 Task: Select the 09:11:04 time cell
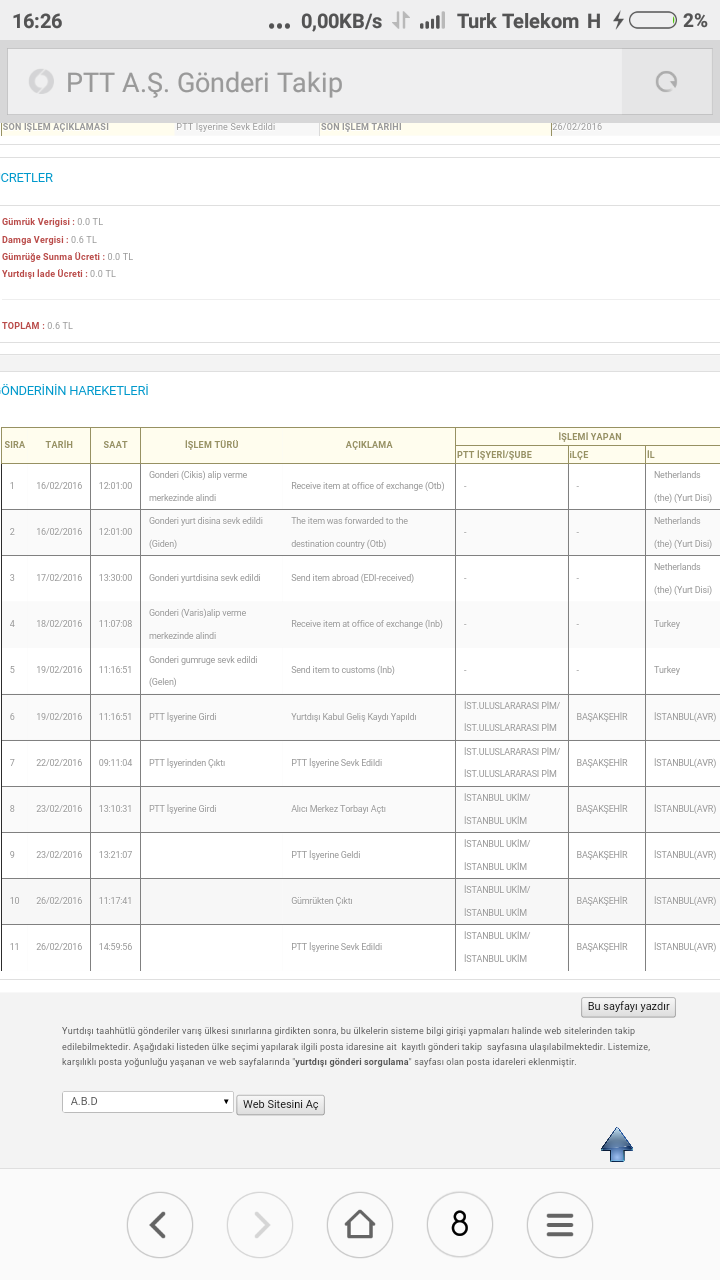pos(115,763)
